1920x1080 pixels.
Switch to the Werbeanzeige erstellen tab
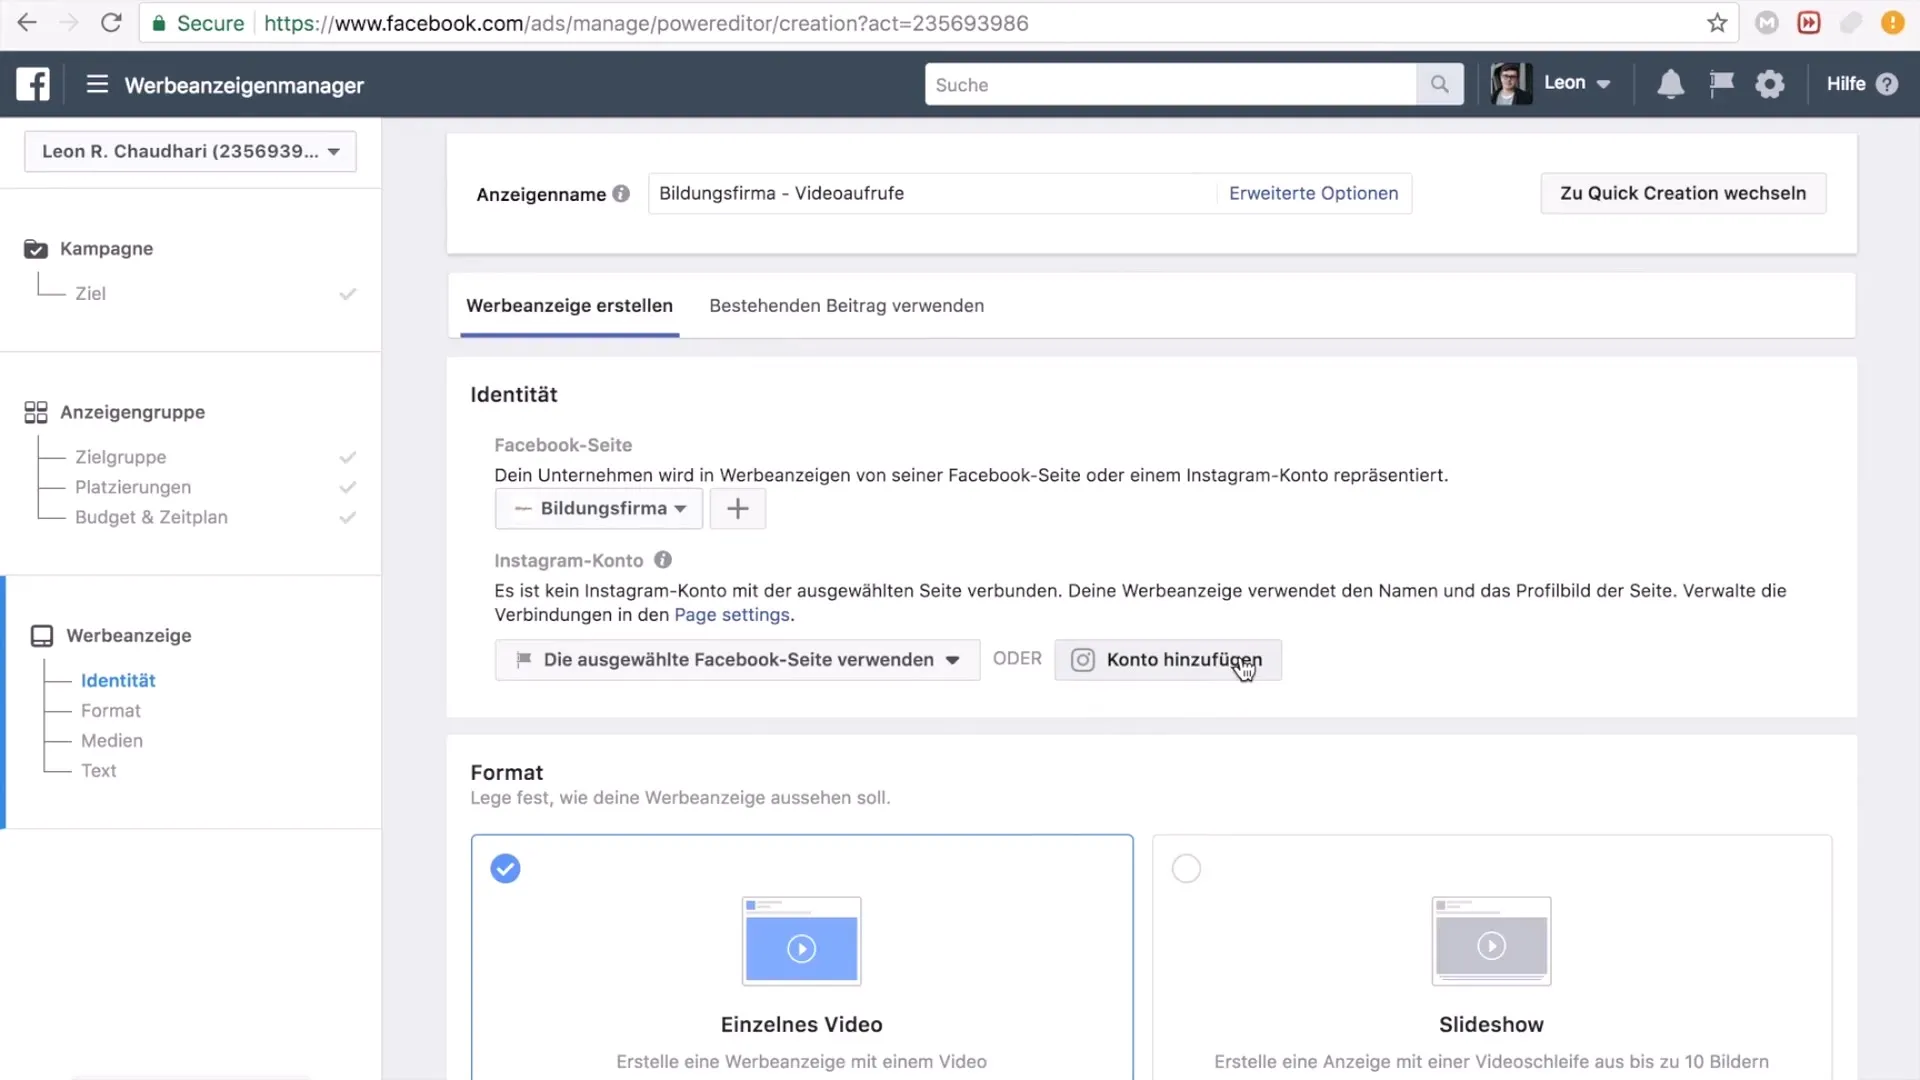[x=569, y=306]
